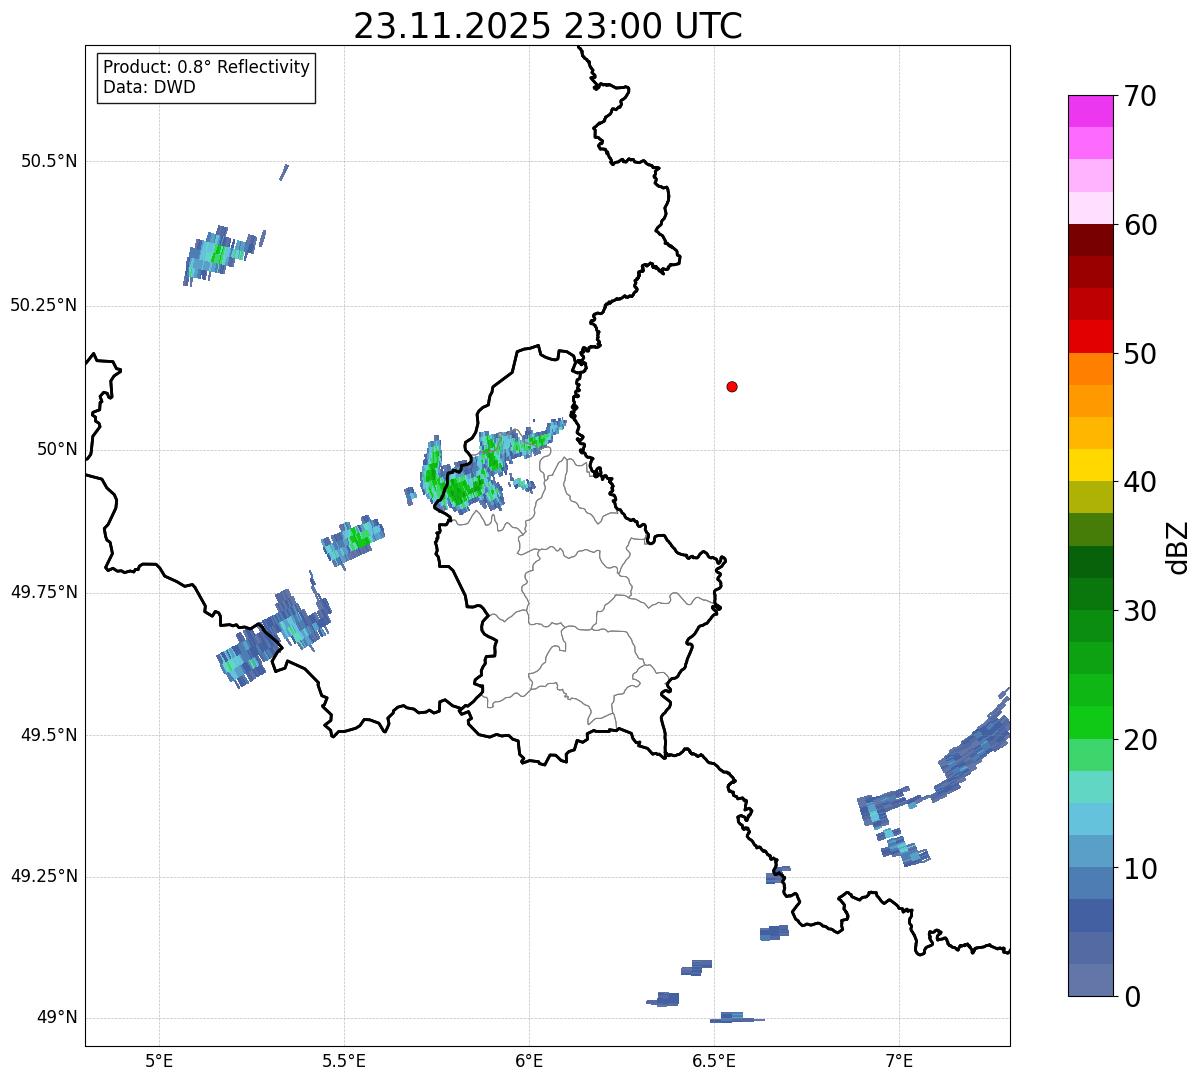The image size is (1202, 1081).
Task: Pick the orange colorbar swatch just below 50
Action: [1090, 369]
